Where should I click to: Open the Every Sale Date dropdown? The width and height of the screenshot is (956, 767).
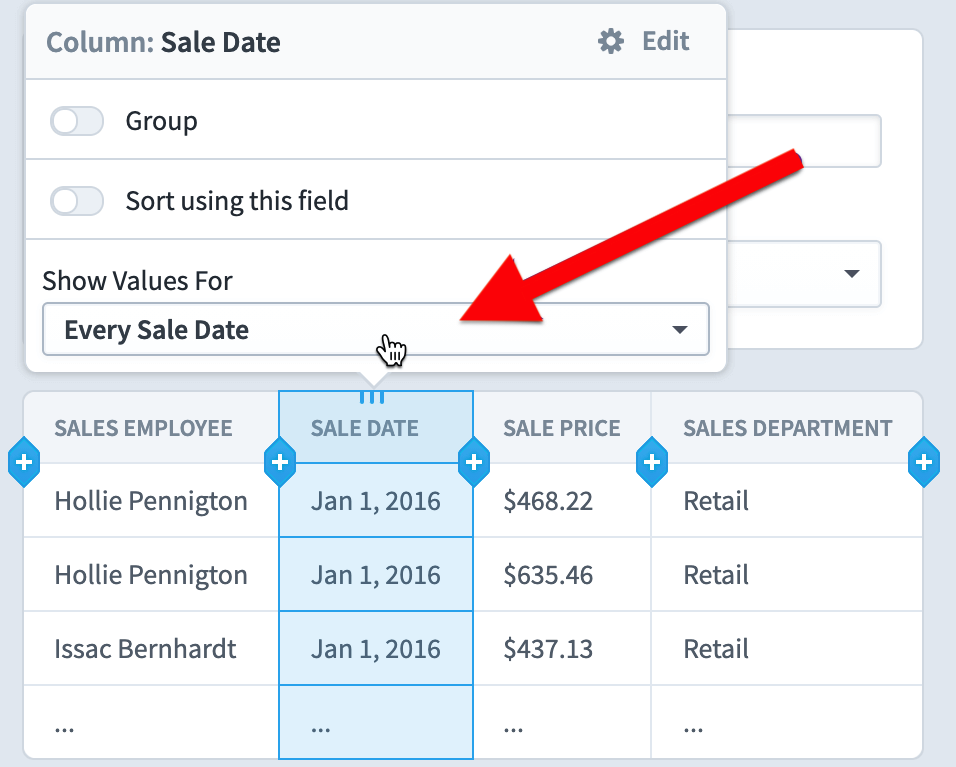(376, 329)
